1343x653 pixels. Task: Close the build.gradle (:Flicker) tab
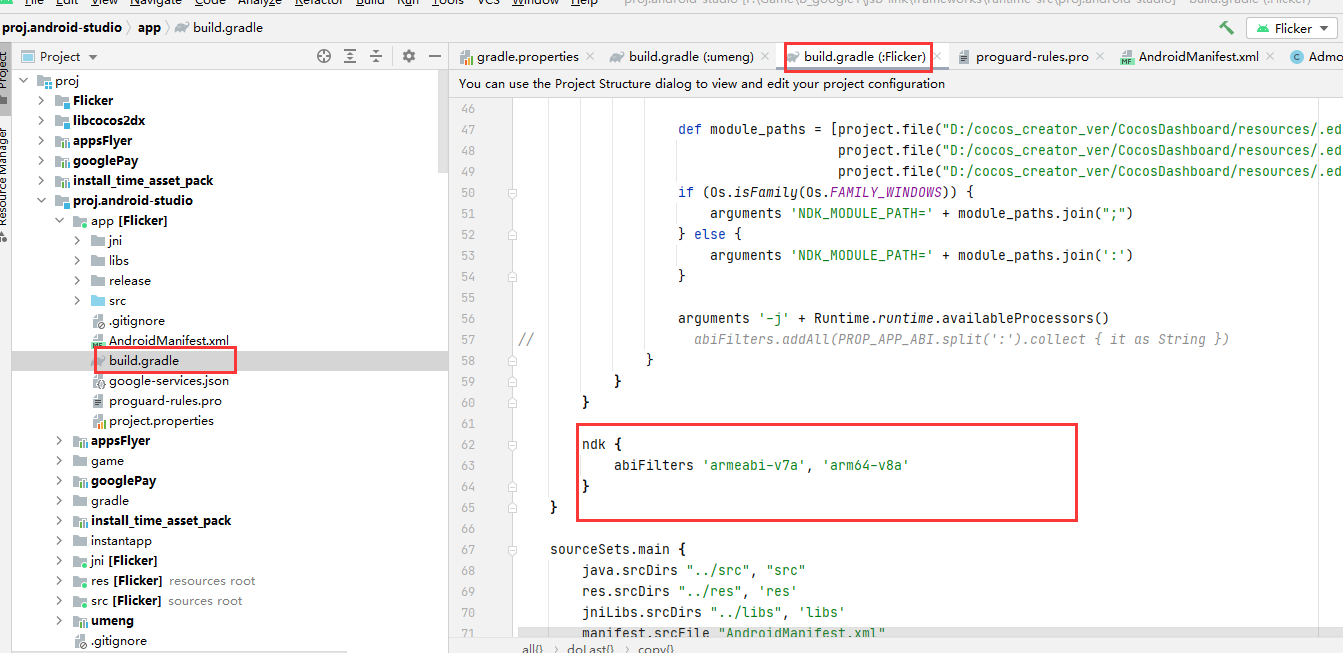tap(937, 57)
